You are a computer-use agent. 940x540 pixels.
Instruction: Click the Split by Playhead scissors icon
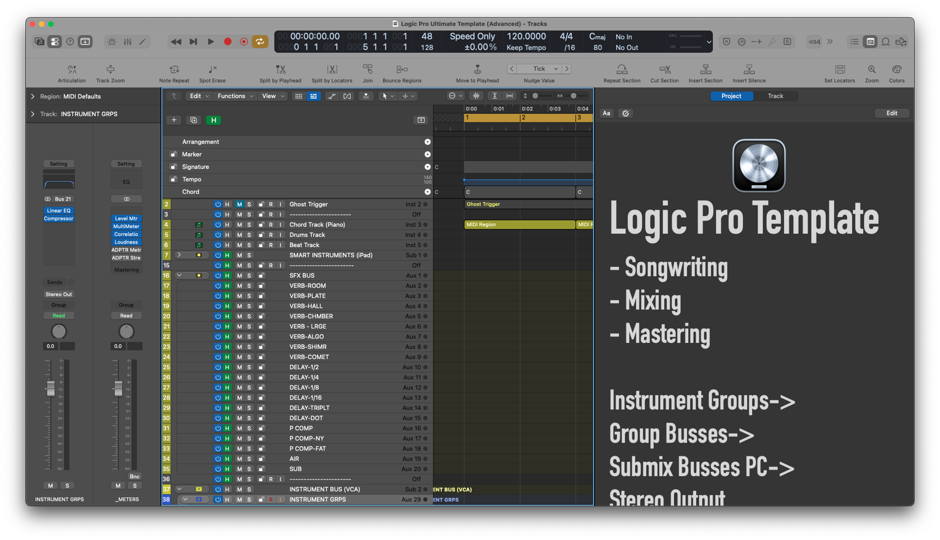pyautogui.click(x=280, y=70)
